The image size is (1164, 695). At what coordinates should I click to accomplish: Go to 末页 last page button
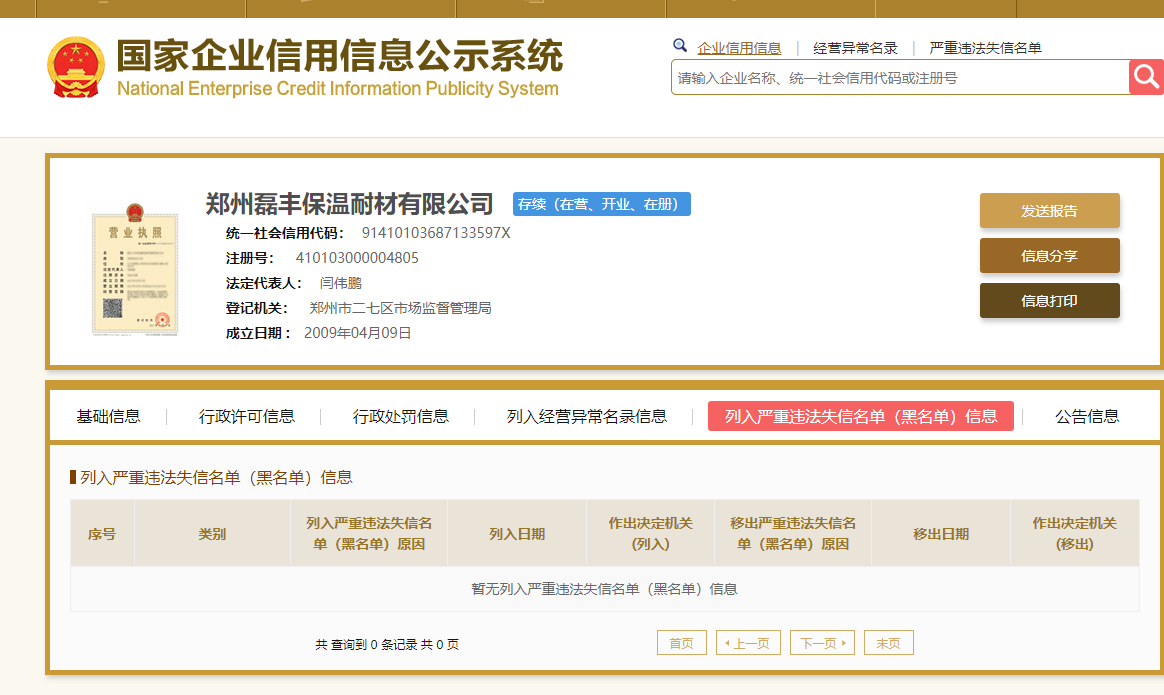click(889, 643)
